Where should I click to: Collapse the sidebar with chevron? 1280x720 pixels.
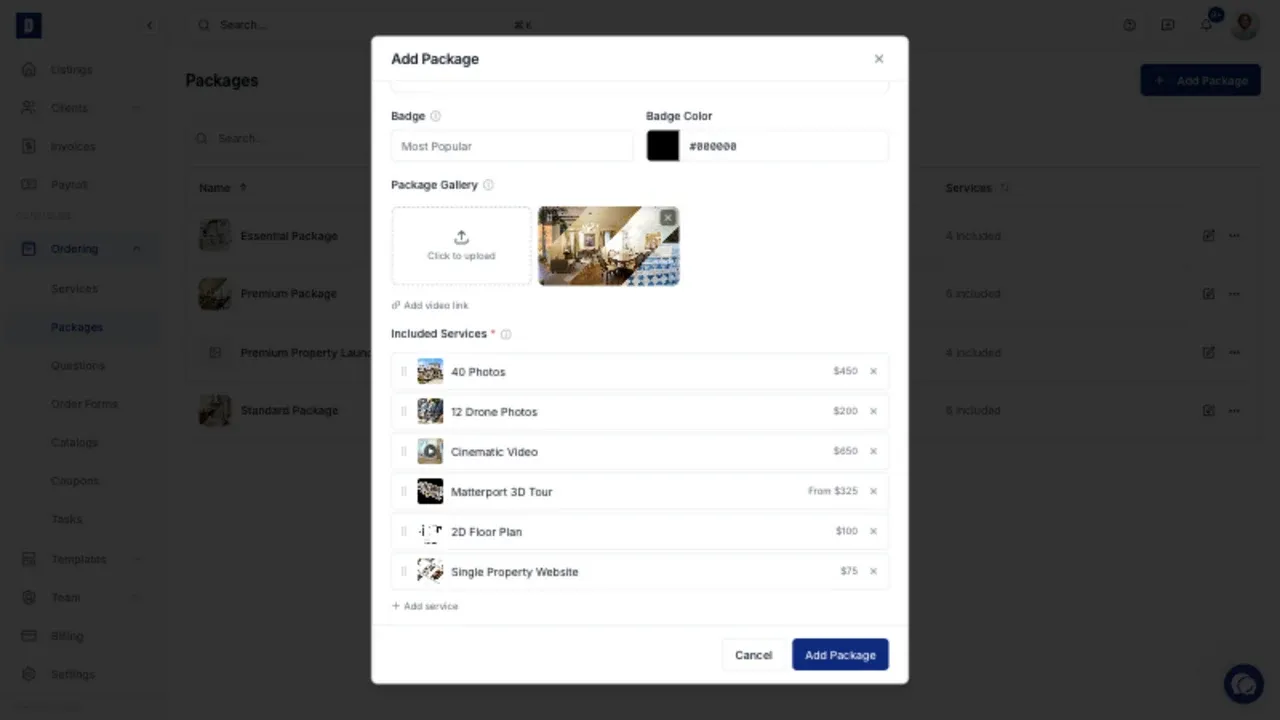pyautogui.click(x=149, y=25)
